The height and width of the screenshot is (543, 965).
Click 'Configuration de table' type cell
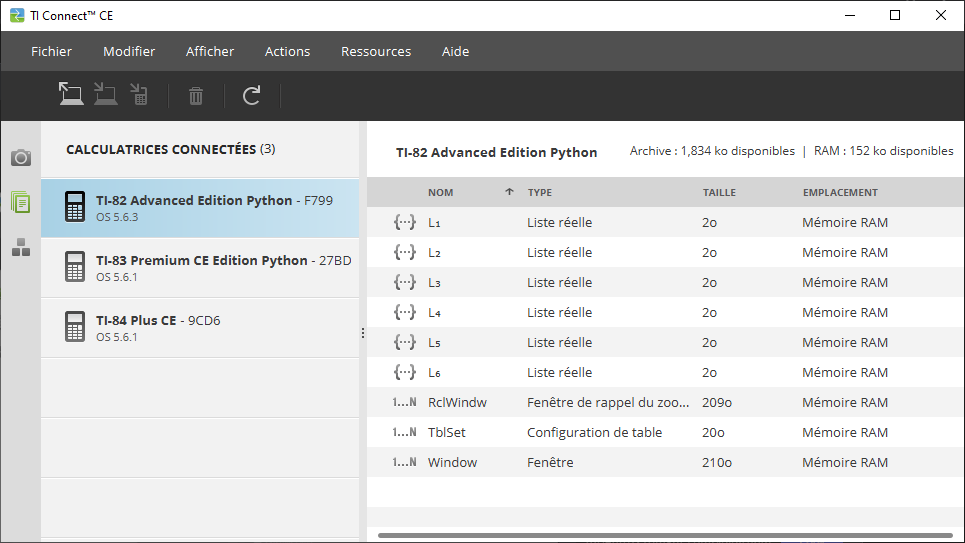click(595, 432)
